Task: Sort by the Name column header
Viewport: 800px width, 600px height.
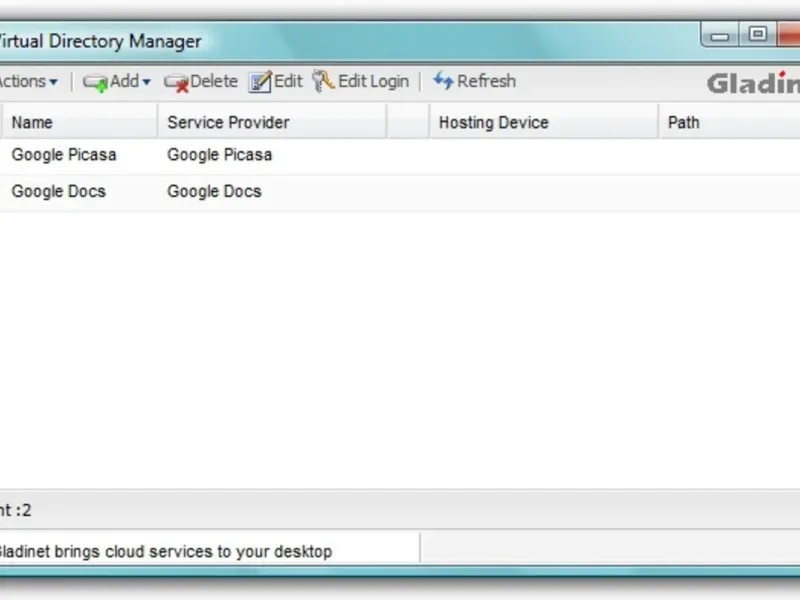Action: [x=79, y=122]
